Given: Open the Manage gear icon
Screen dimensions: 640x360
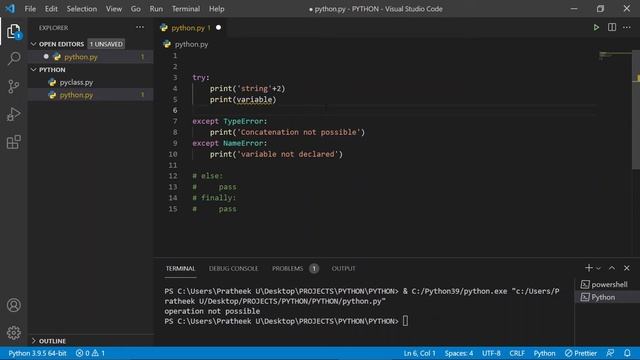Looking at the screenshot, I should [13, 333].
